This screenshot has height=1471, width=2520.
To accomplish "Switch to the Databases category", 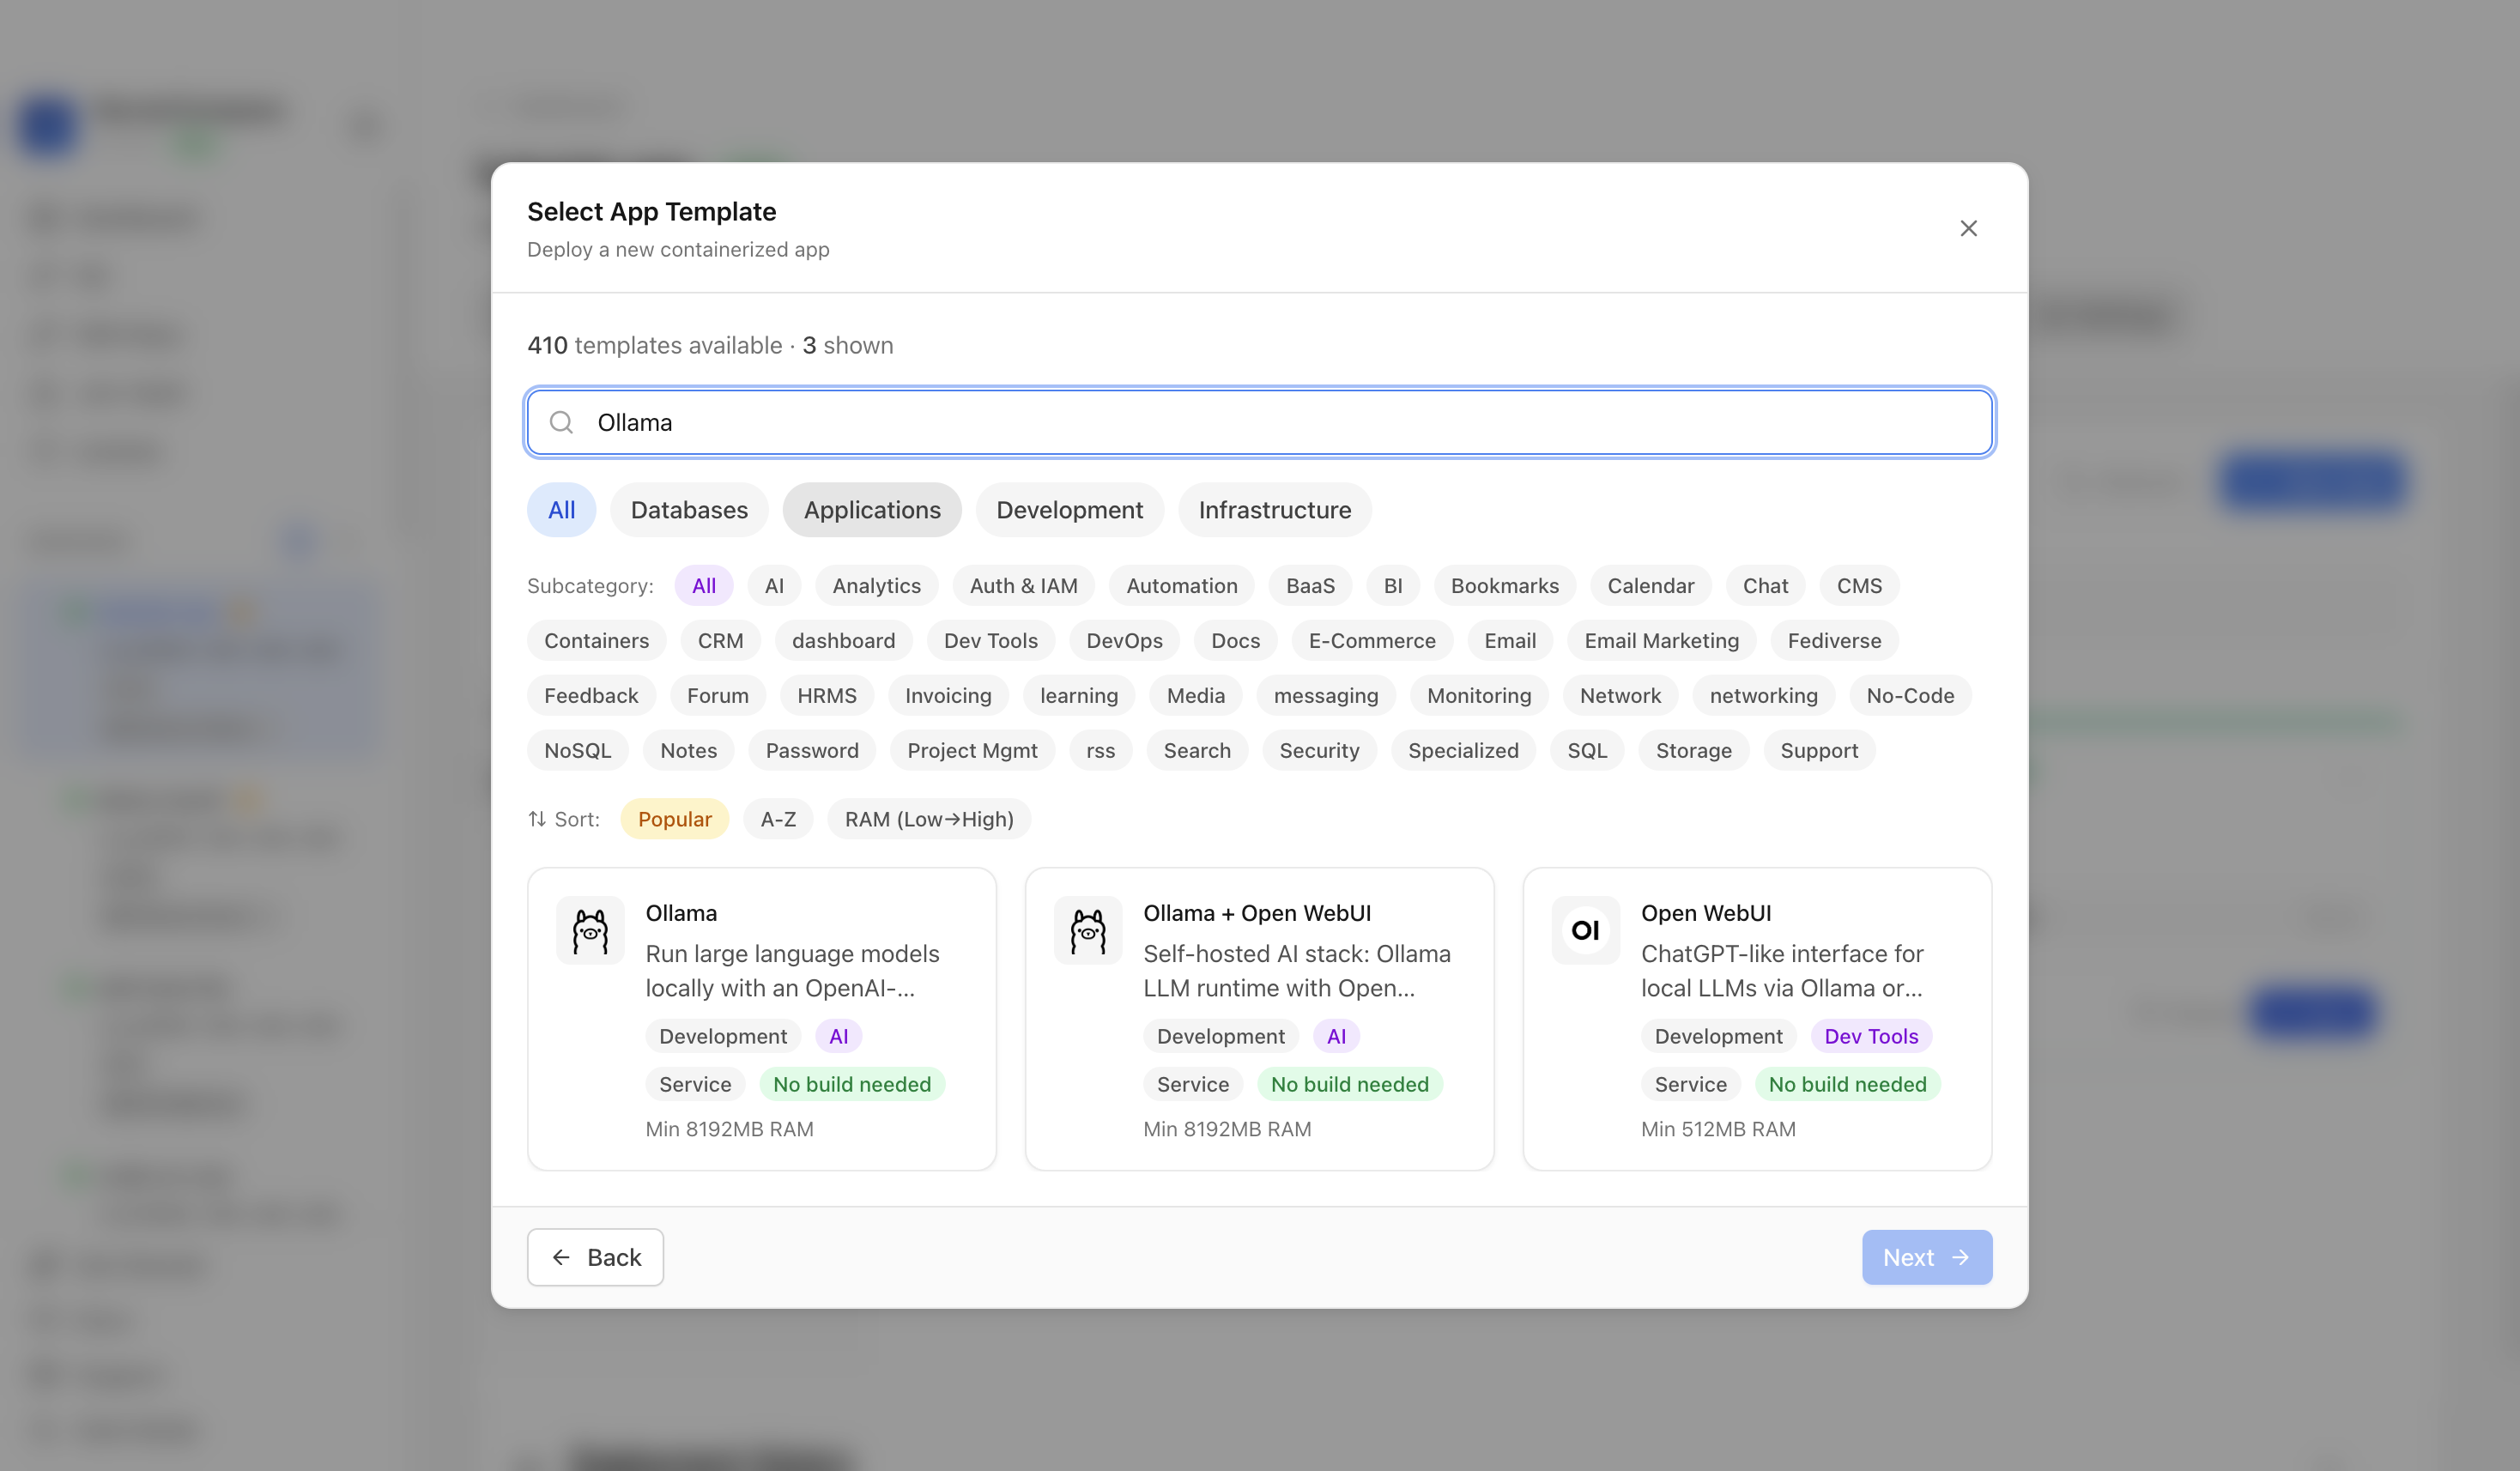I will (x=689, y=510).
